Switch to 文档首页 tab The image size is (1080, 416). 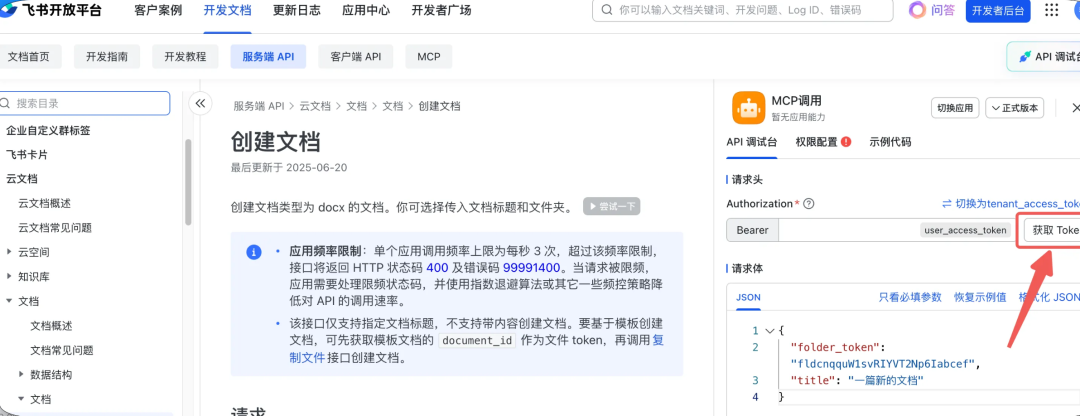click(x=29, y=56)
